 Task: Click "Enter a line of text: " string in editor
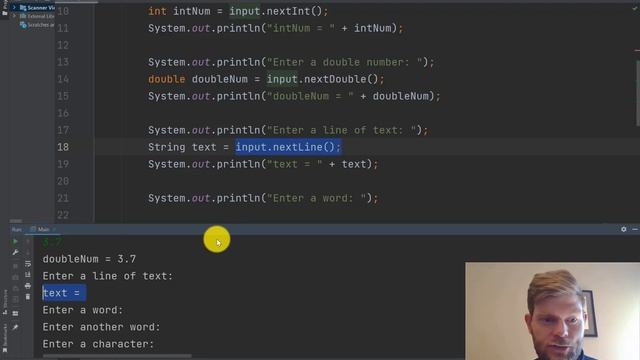341,130
